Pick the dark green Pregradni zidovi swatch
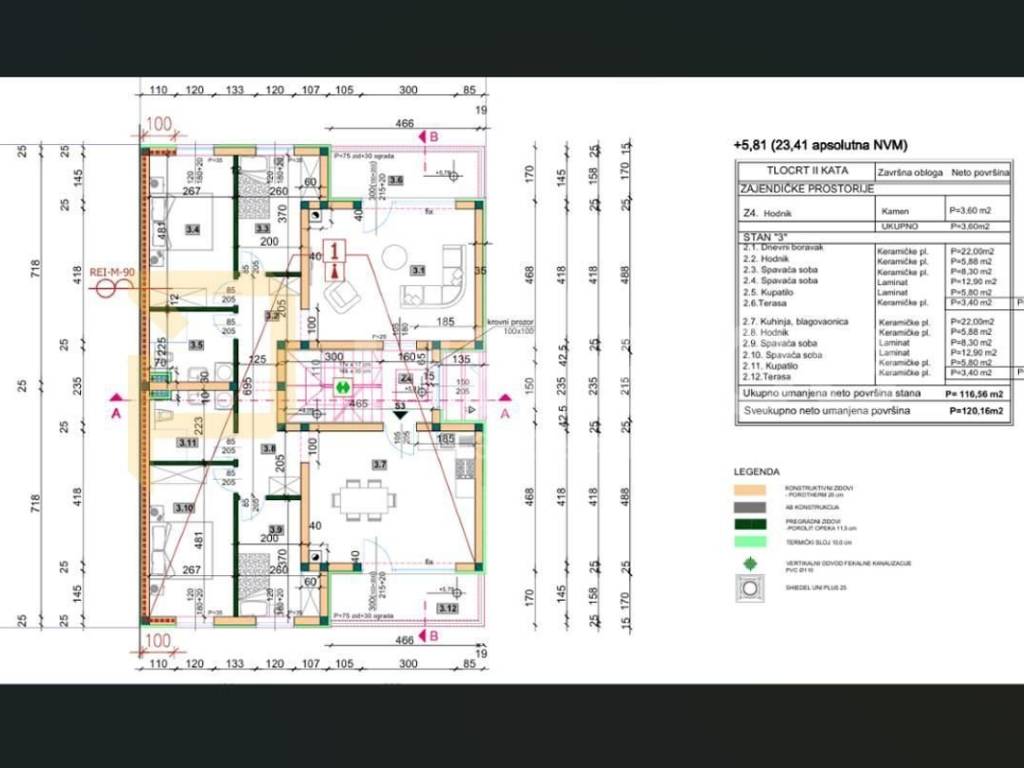Screen dimensions: 1024x768 (749, 524)
